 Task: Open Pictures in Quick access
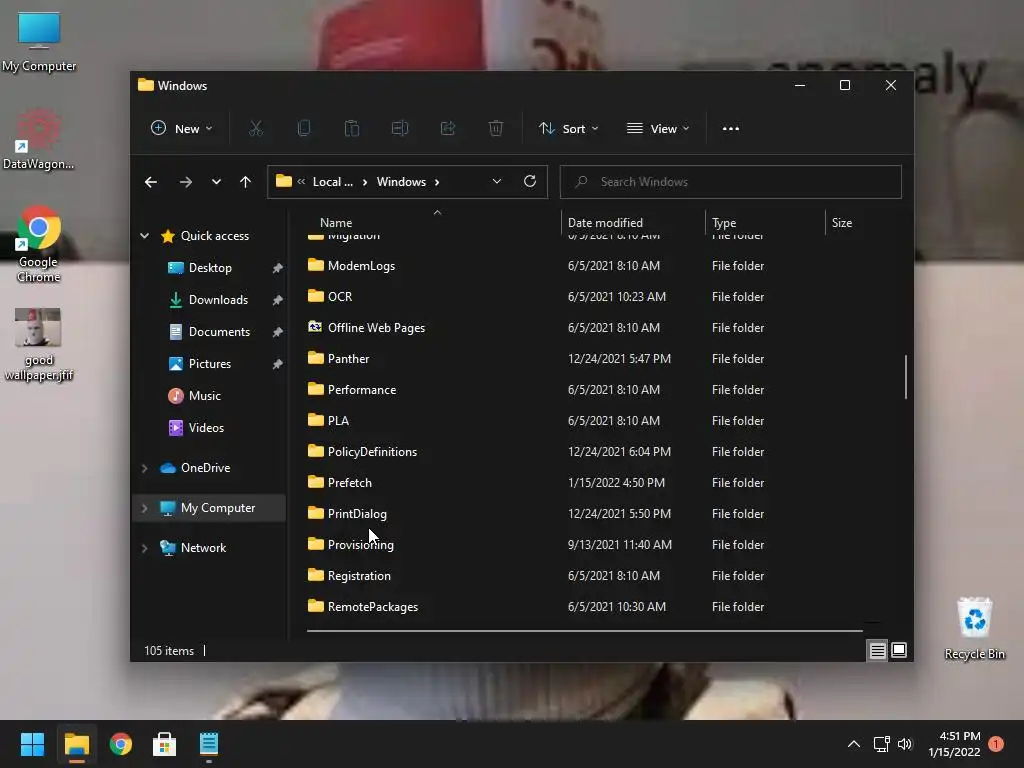point(210,364)
